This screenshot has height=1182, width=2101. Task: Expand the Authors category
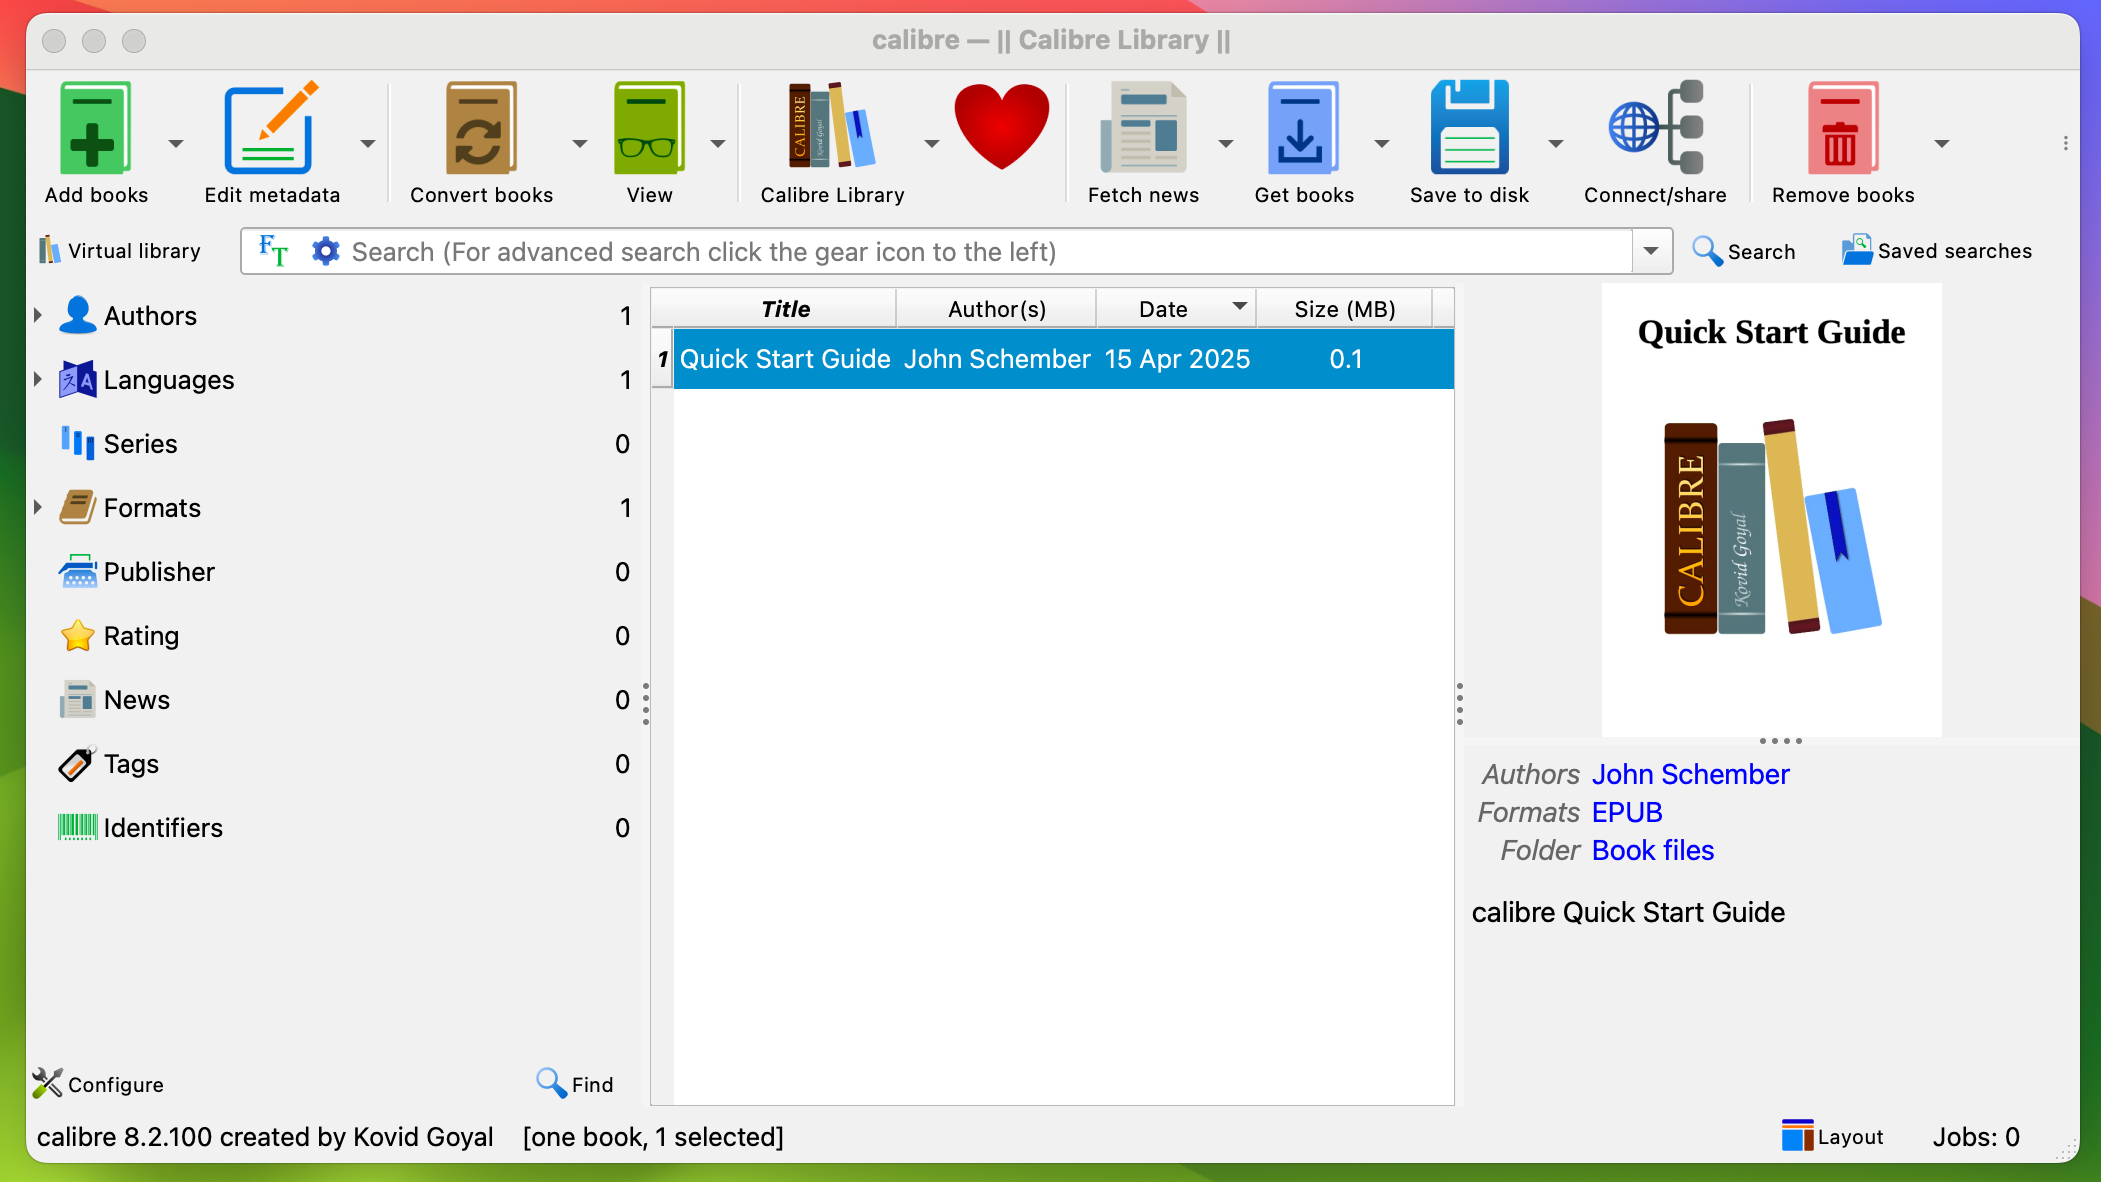[x=38, y=315]
